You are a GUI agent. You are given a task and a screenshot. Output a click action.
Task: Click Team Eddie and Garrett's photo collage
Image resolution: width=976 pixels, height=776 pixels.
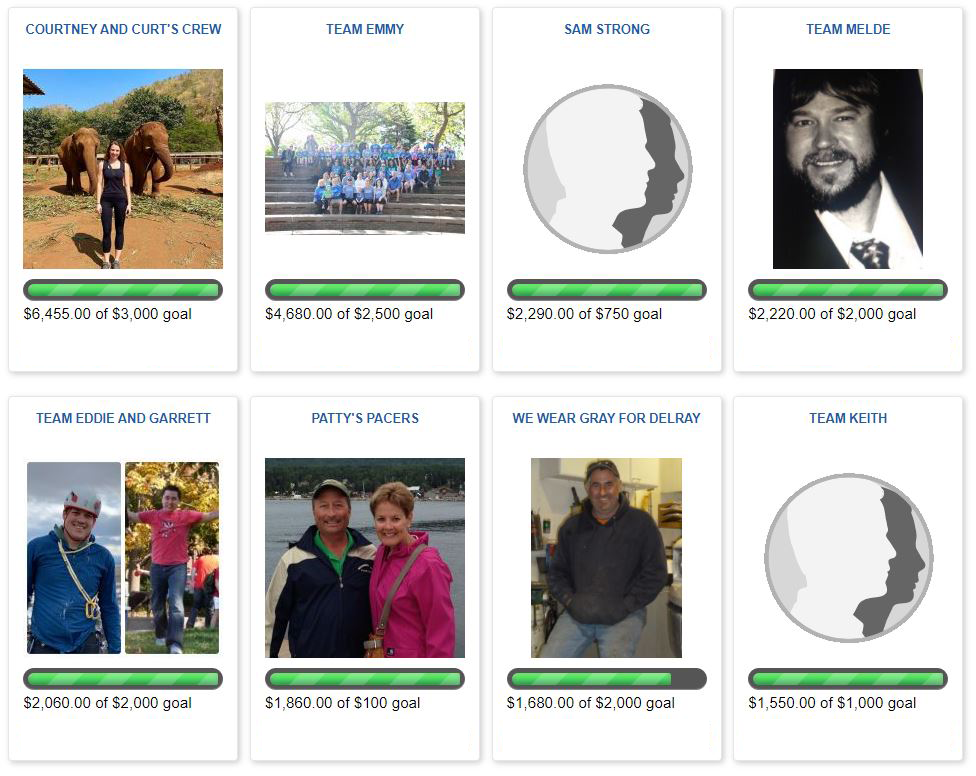coord(123,558)
